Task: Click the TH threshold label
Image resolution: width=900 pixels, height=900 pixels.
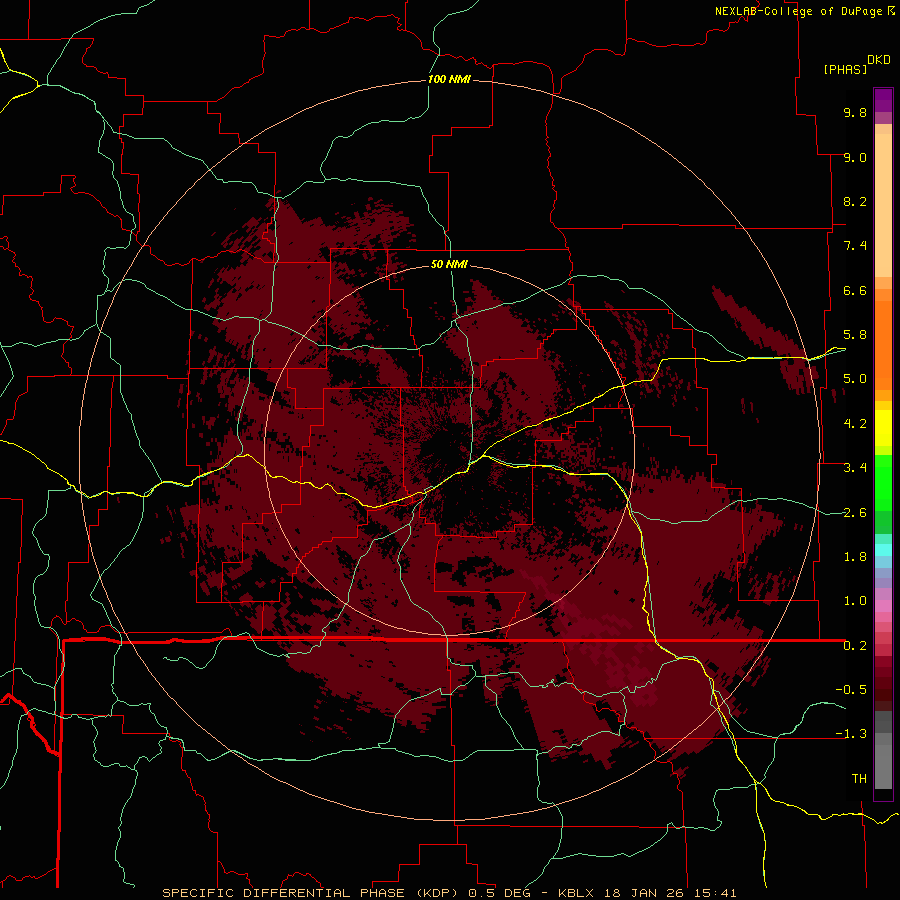Action: point(859,779)
